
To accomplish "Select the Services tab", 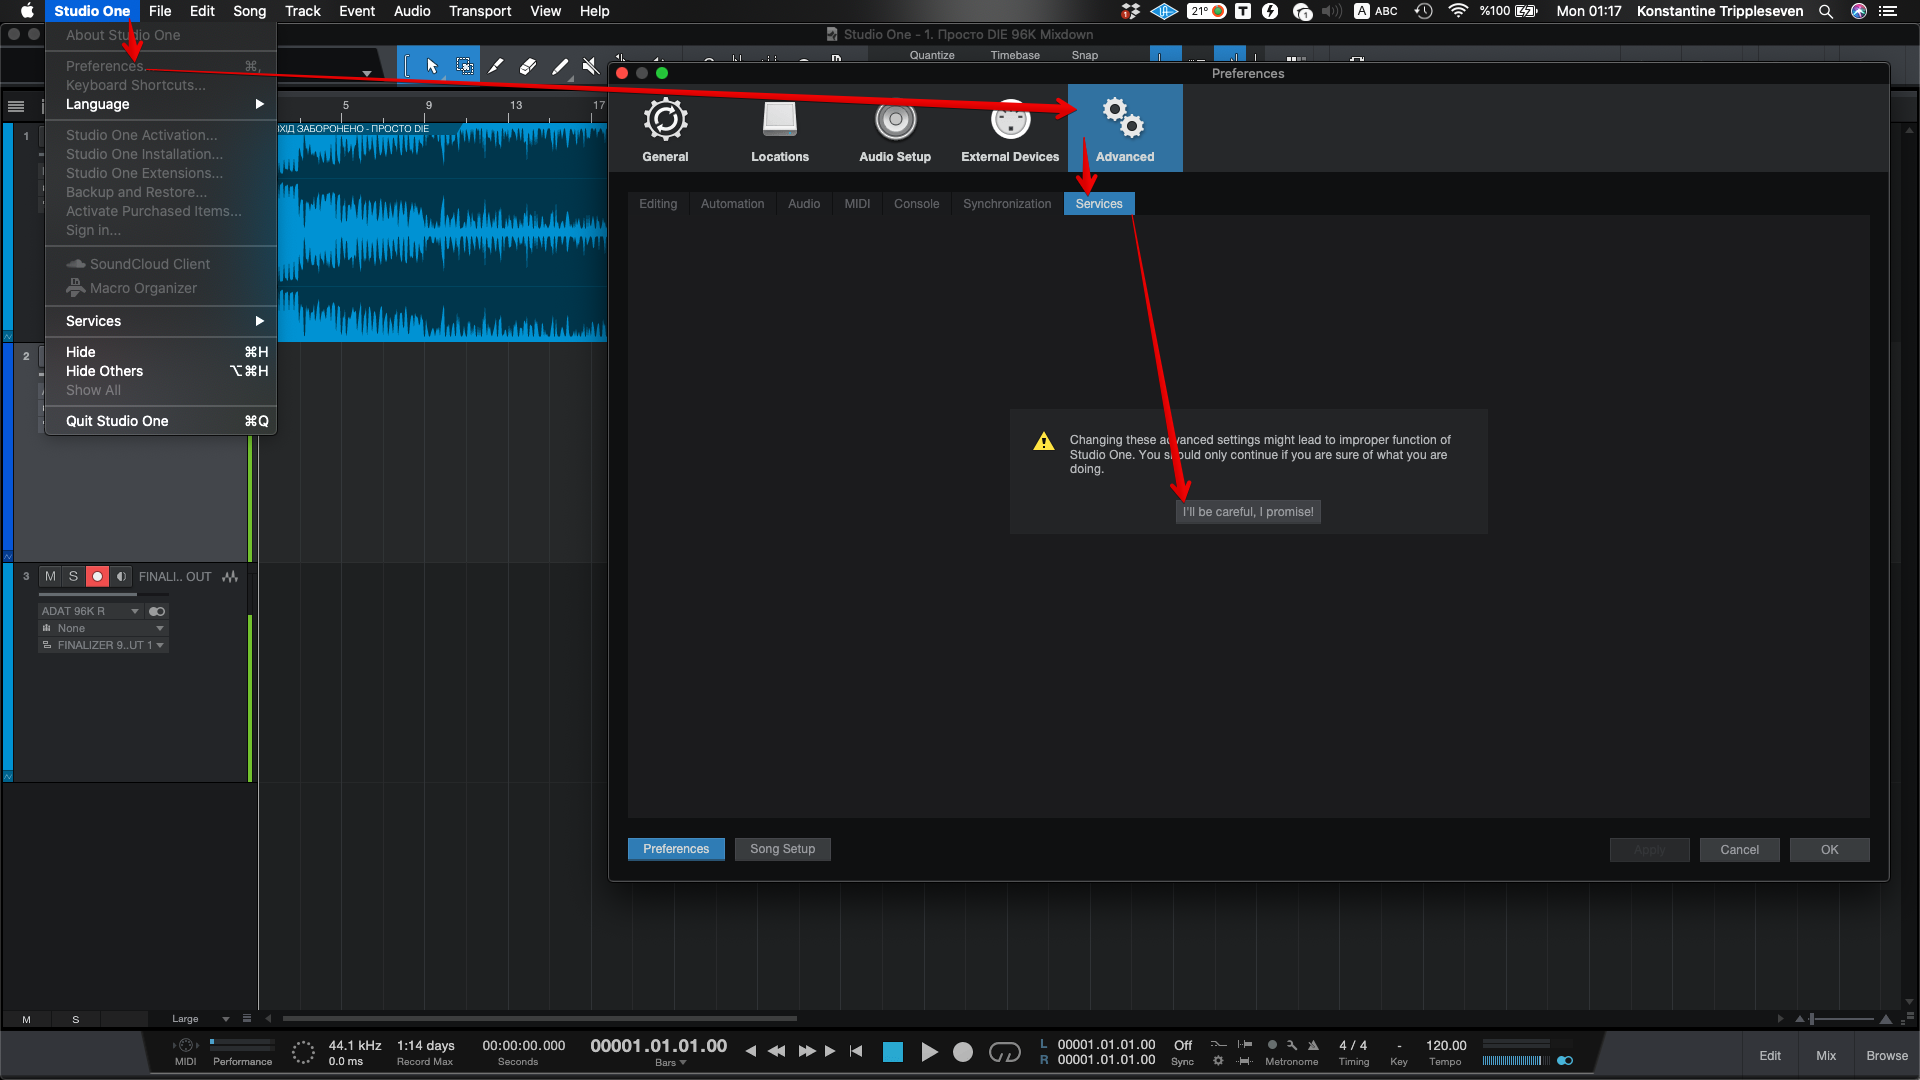I will pyautogui.click(x=1099, y=204).
